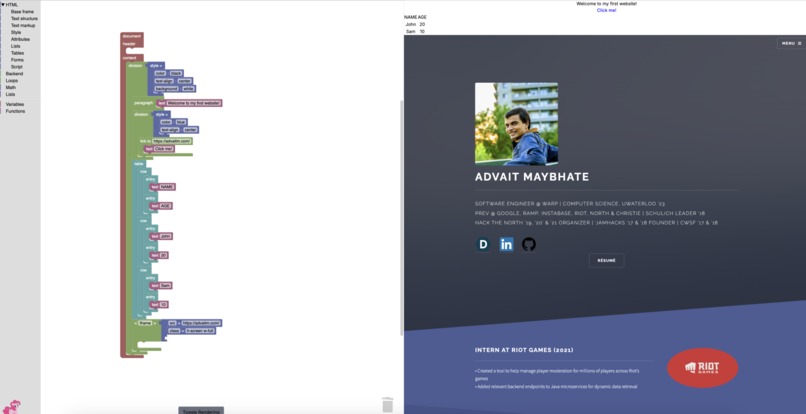The width and height of the screenshot is (806, 414).
Task: Click the RÉSUMÉ button
Action: [607, 260]
